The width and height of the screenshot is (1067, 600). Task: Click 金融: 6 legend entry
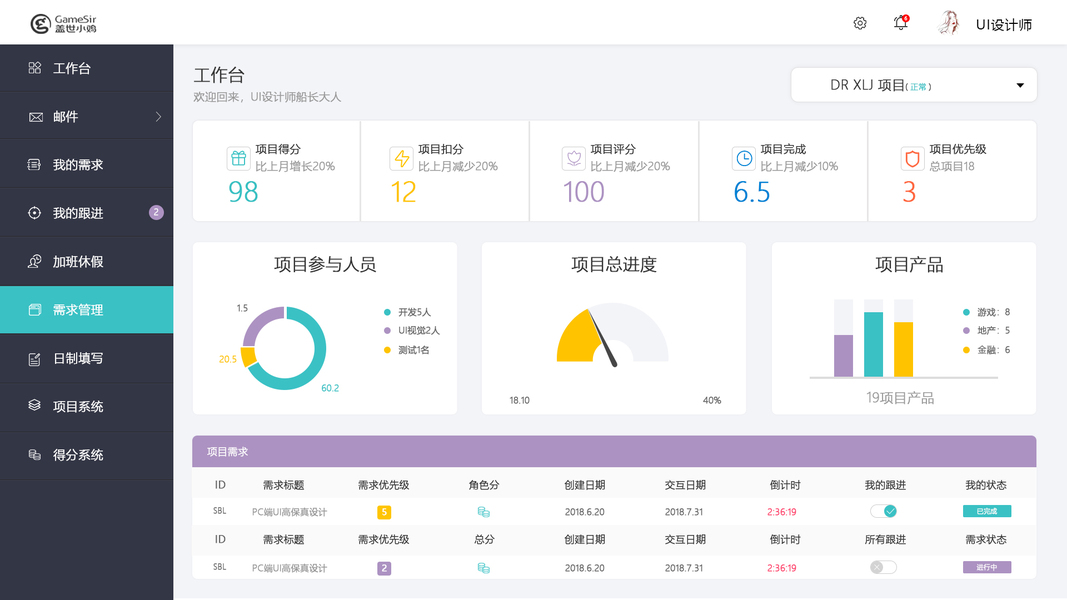[987, 350]
